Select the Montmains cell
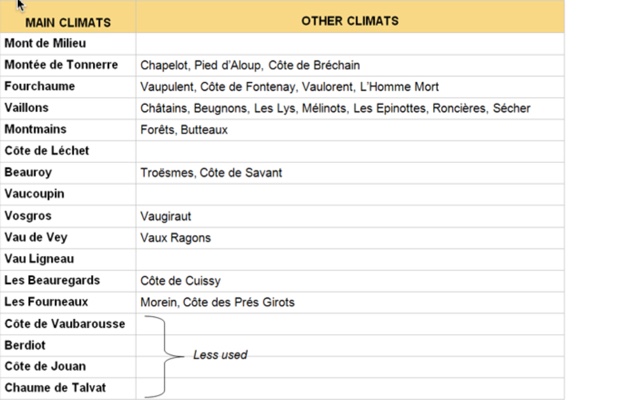Image resolution: width=620 pixels, height=400 pixels. click(x=36, y=130)
